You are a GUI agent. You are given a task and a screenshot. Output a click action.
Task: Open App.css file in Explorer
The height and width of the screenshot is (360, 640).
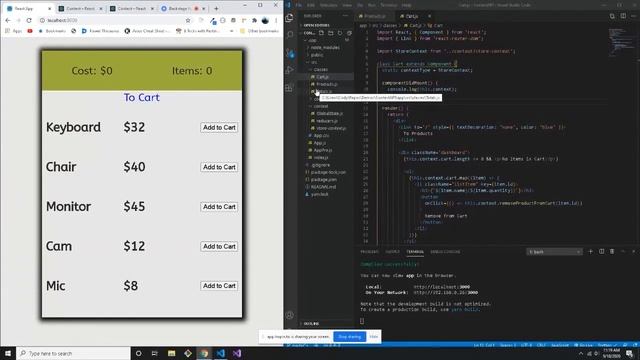point(321,136)
